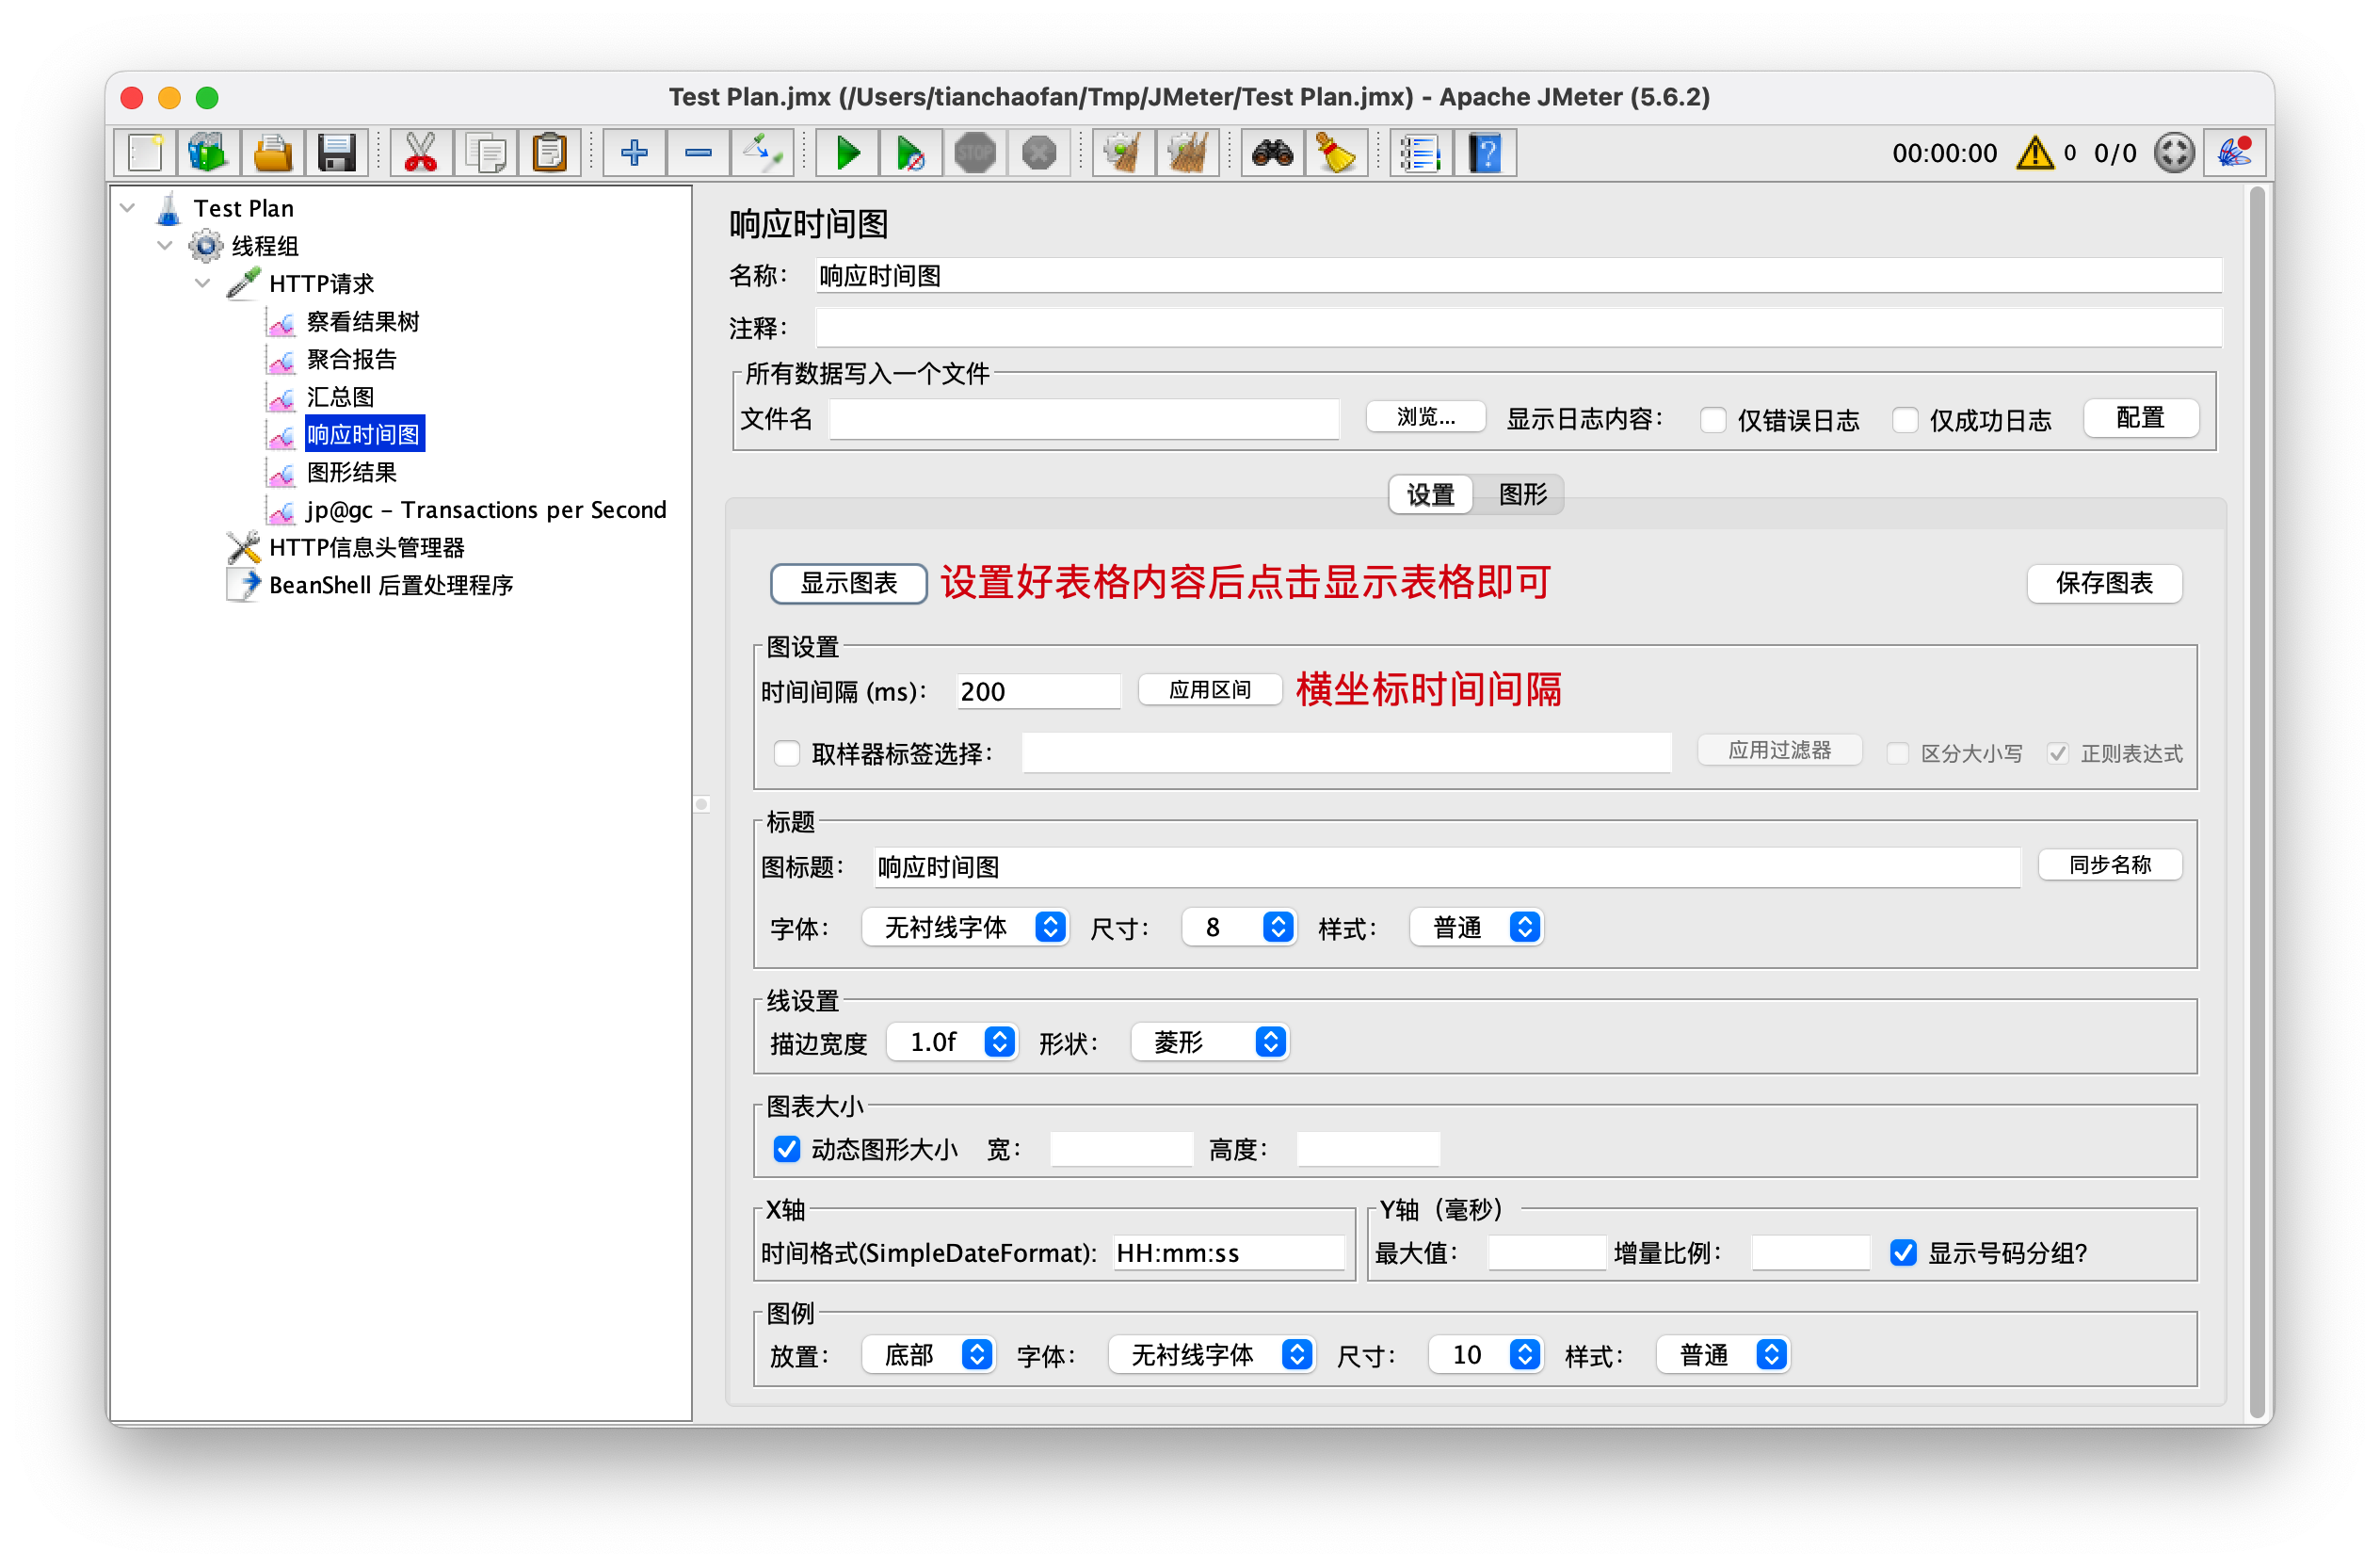Screen dimensions: 2380x1567
Task: Open the 描边宽度 1.0f dropdown
Action: [952, 1042]
